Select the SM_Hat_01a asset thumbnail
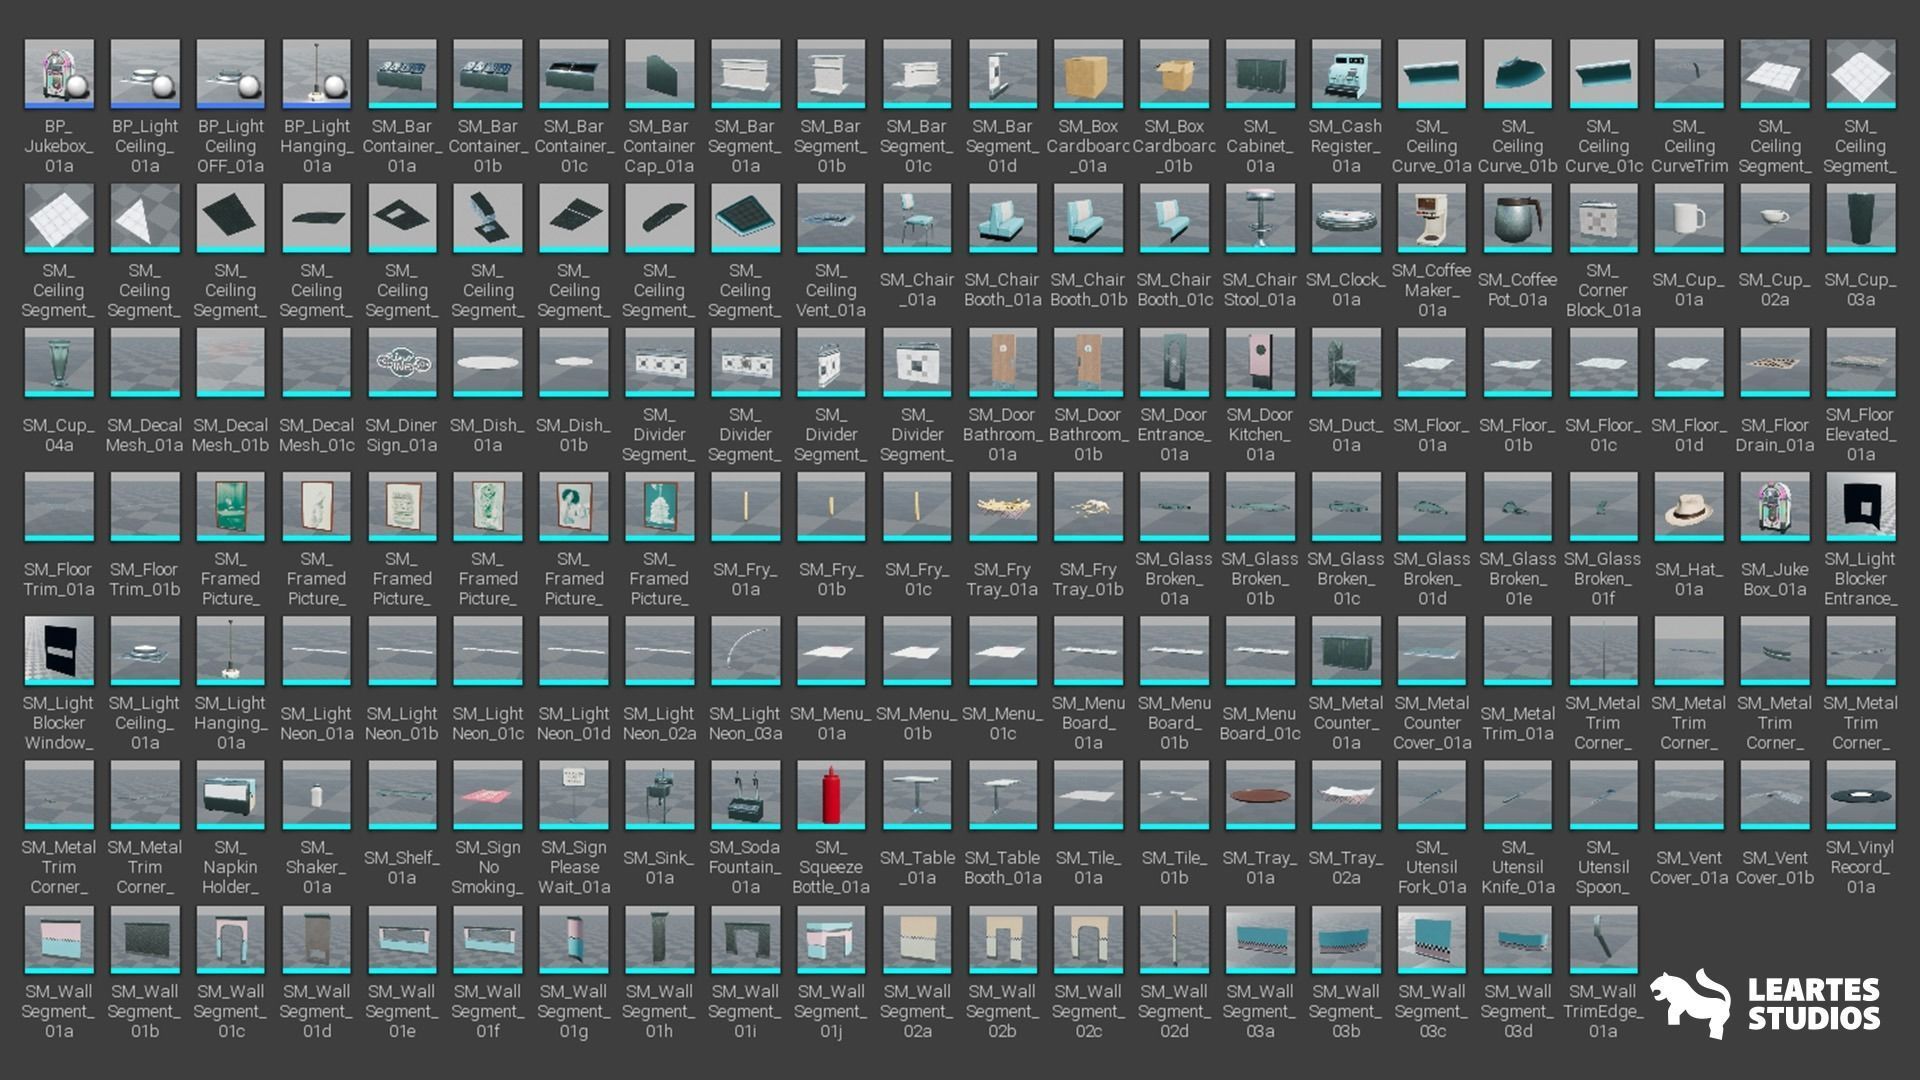This screenshot has height=1080, width=1920. pos(1689,507)
